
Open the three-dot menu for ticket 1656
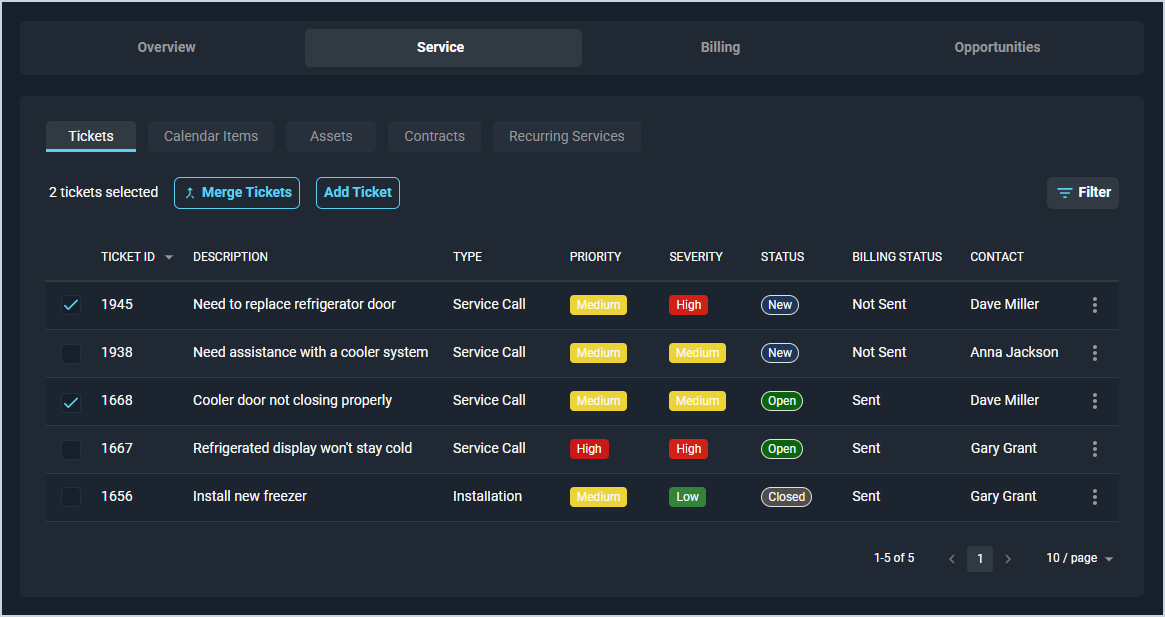(1095, 497)
